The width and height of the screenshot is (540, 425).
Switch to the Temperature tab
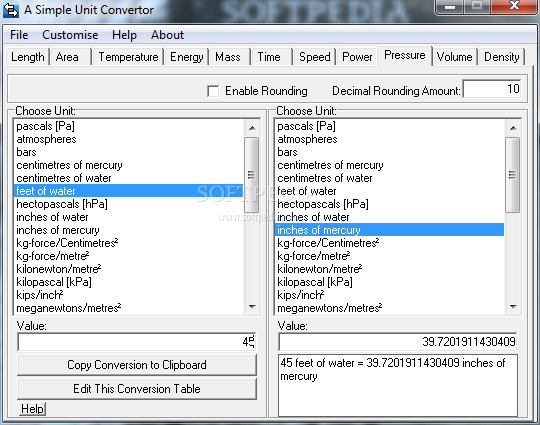click(x=128, y=57)
